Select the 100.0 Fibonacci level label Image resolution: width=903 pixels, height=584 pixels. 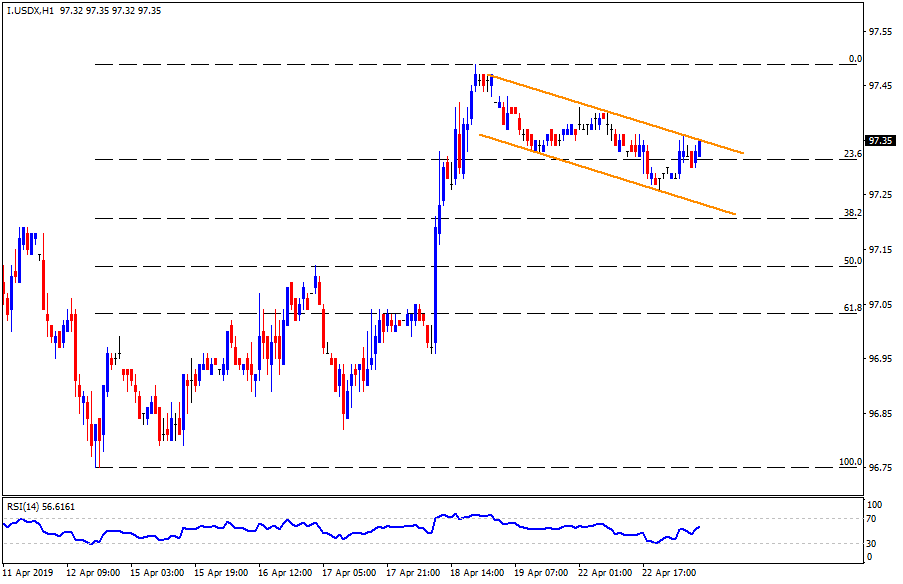[x=850, y=463]
